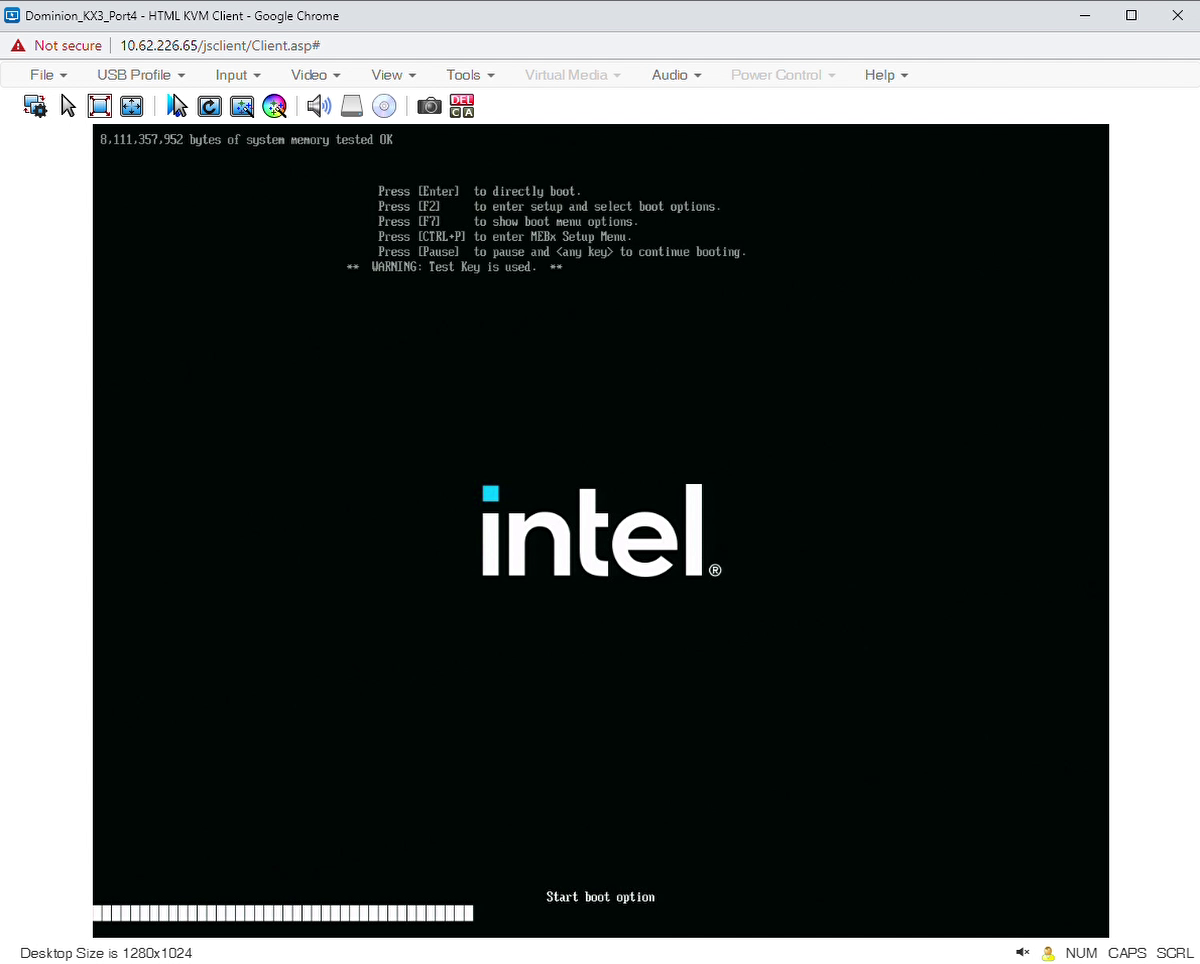Click 'Start boot option' text
1200x964 pixels.
(x=600, y=897)
